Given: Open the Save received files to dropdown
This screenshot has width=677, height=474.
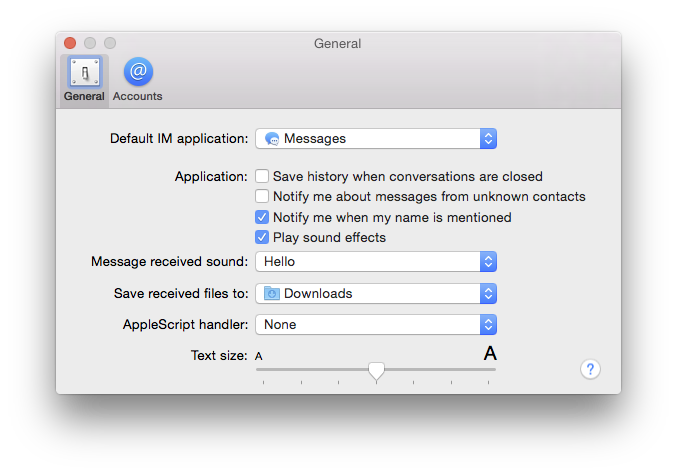Looking at the screenshot, I should click(376, 294).
